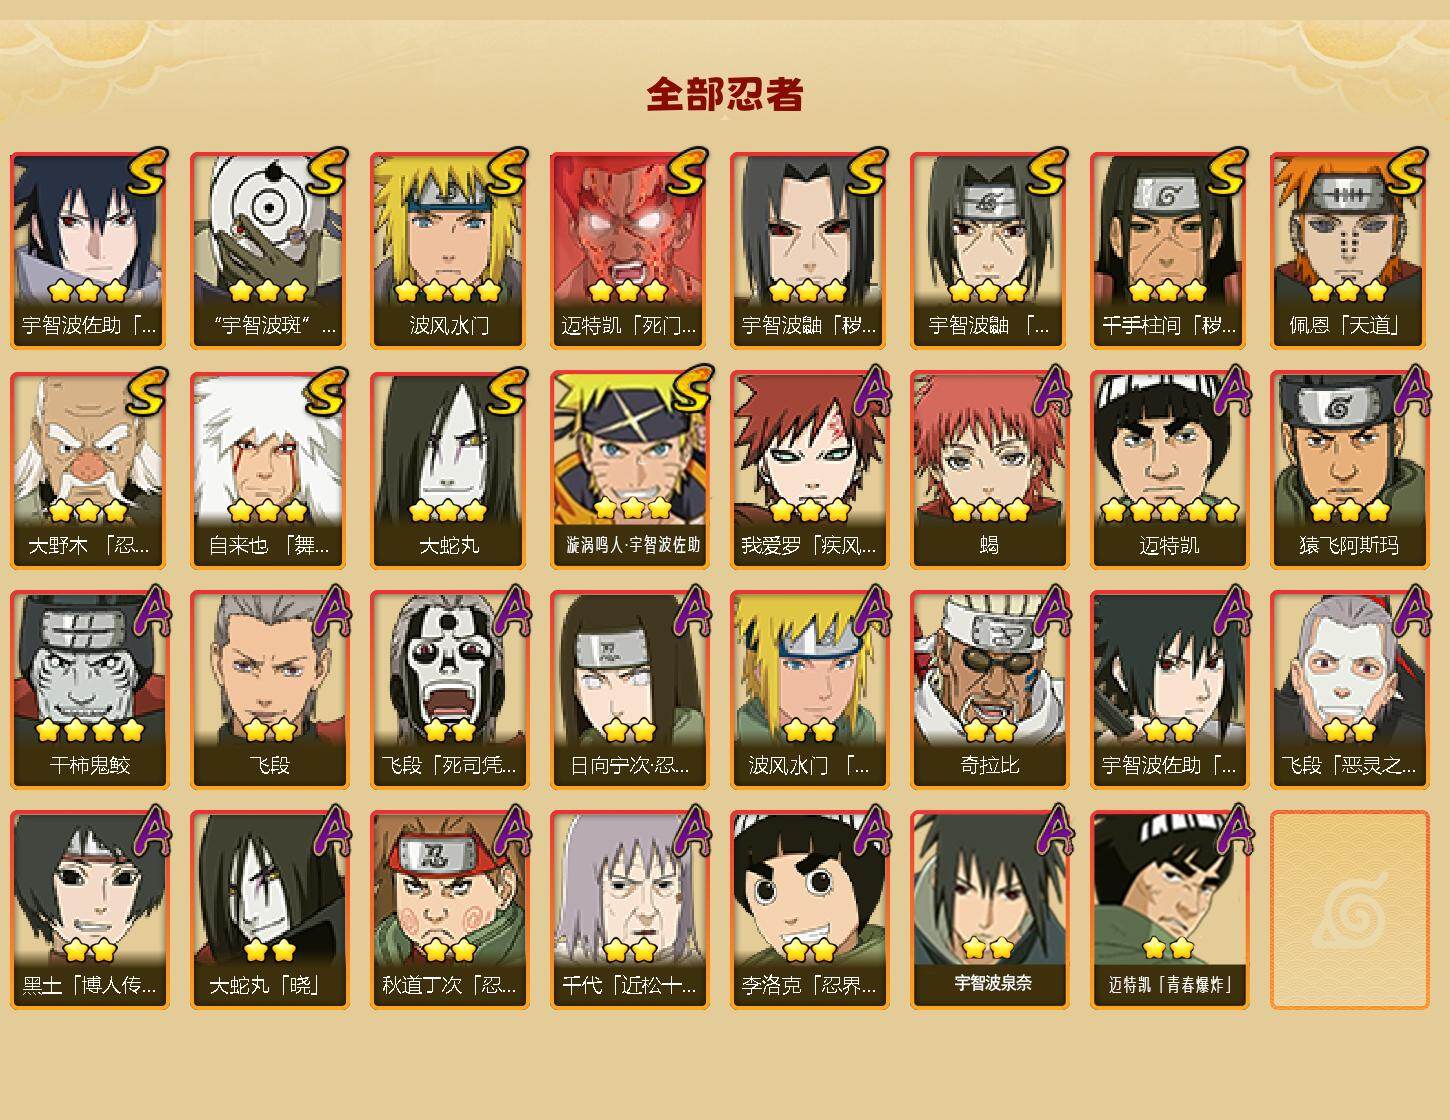Open the 迈特凯 five-star ninja card
The width and height of the screenshot is (1450, 1120).
pos(1169,470)
